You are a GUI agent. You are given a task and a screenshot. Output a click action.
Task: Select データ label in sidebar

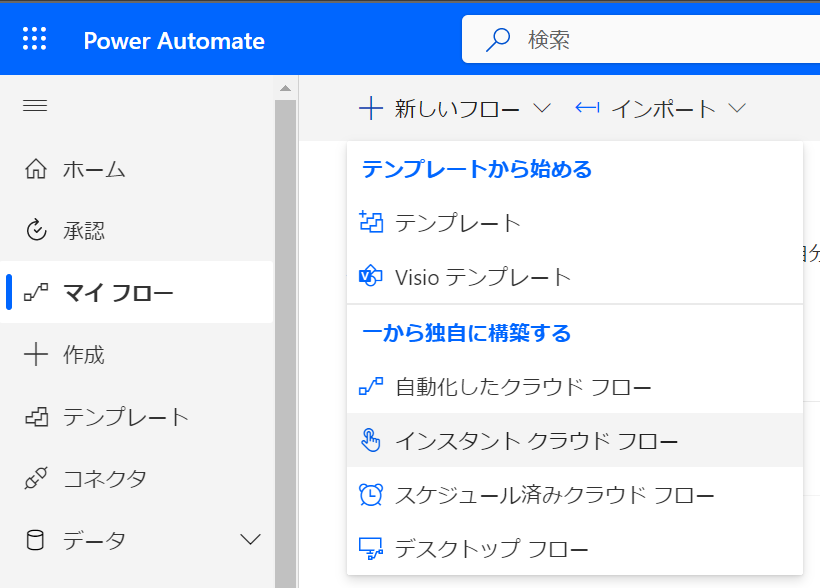pos(94,540)
